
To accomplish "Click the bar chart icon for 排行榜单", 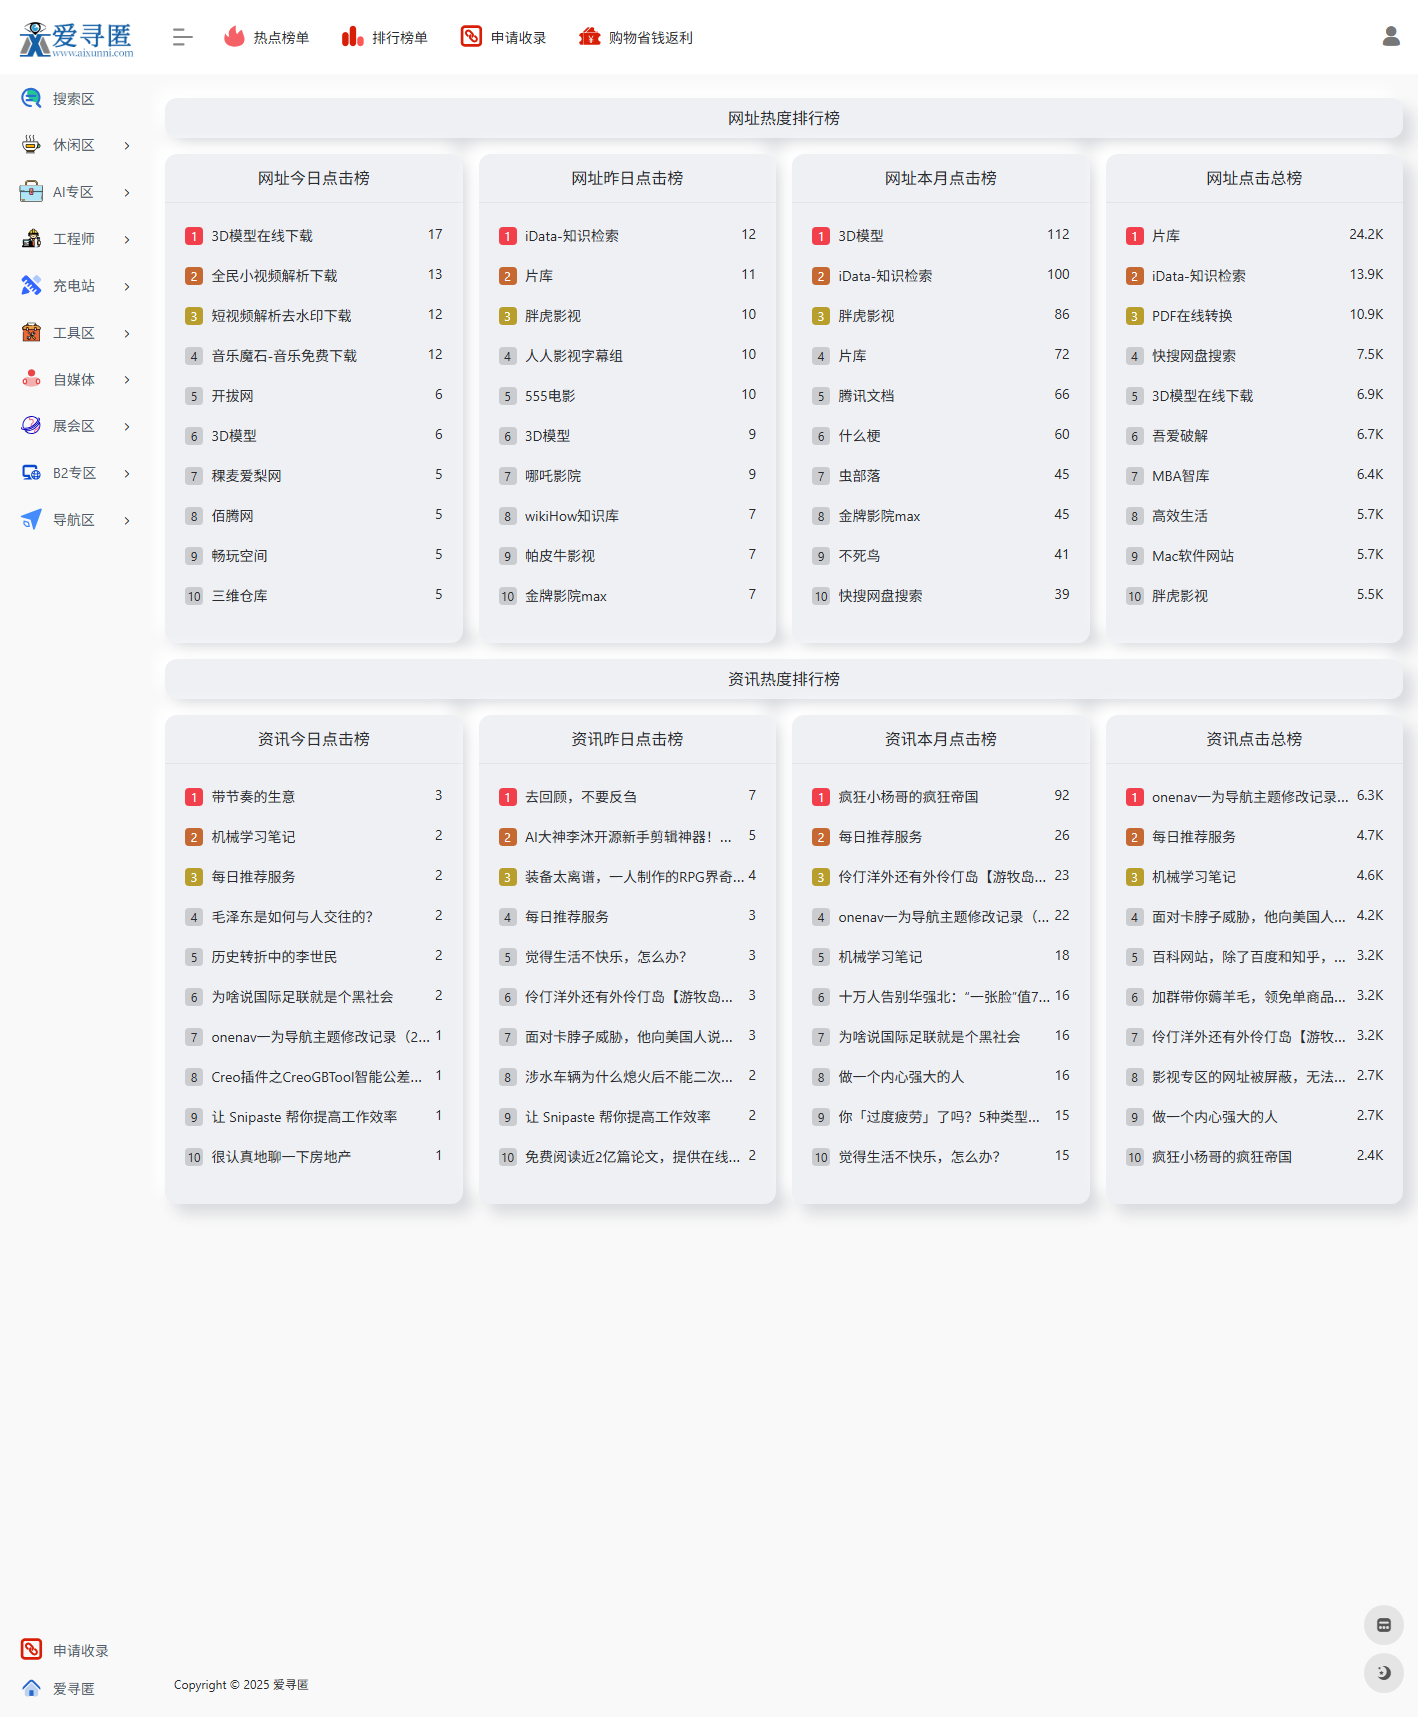I will click(352, 37).
